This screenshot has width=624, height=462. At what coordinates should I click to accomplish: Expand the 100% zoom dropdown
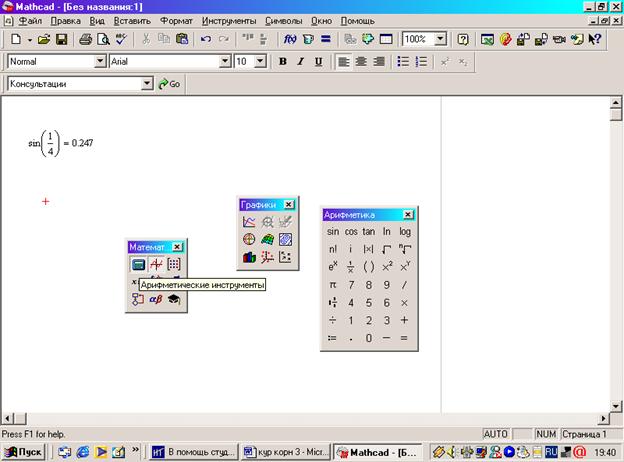coord(441,40)
